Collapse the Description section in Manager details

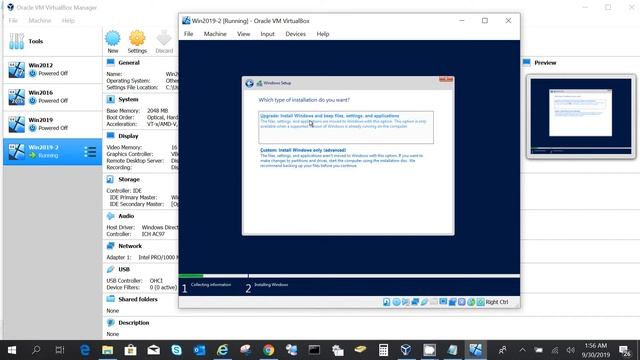click(133, 322)
